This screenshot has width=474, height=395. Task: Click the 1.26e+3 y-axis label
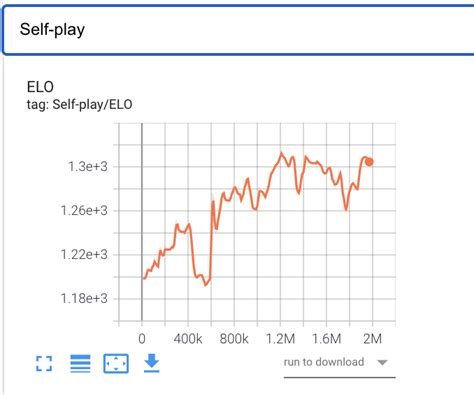coord(84,210)
